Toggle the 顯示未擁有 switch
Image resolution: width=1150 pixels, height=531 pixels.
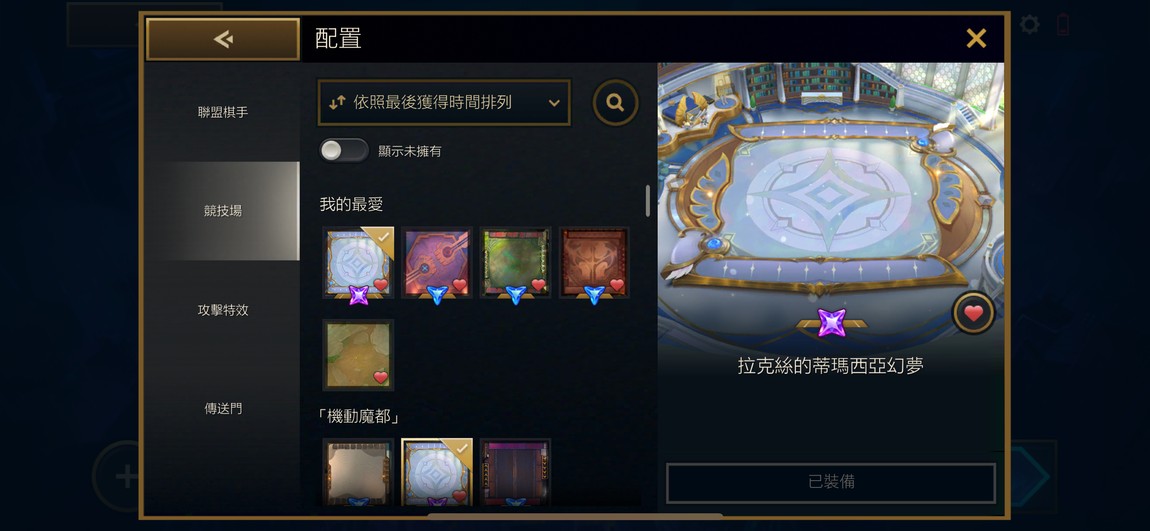(344, 150)
